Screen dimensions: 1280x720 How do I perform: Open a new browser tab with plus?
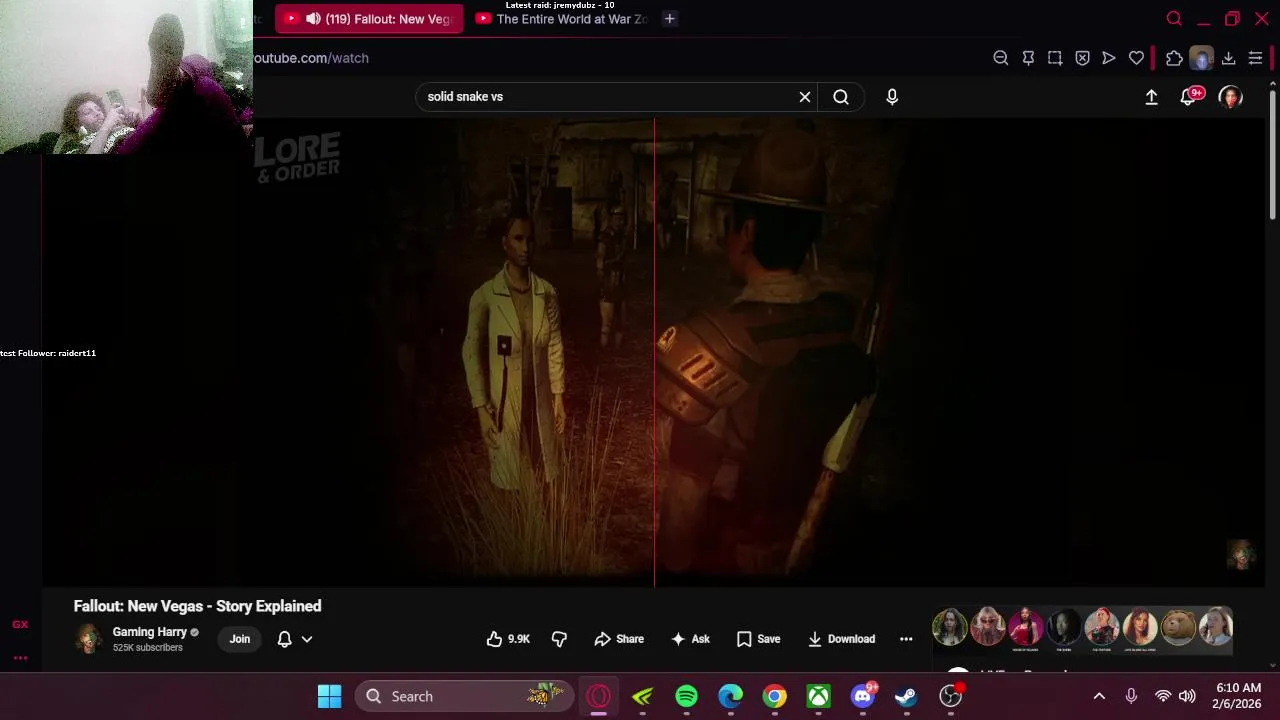tap(670, 18)
